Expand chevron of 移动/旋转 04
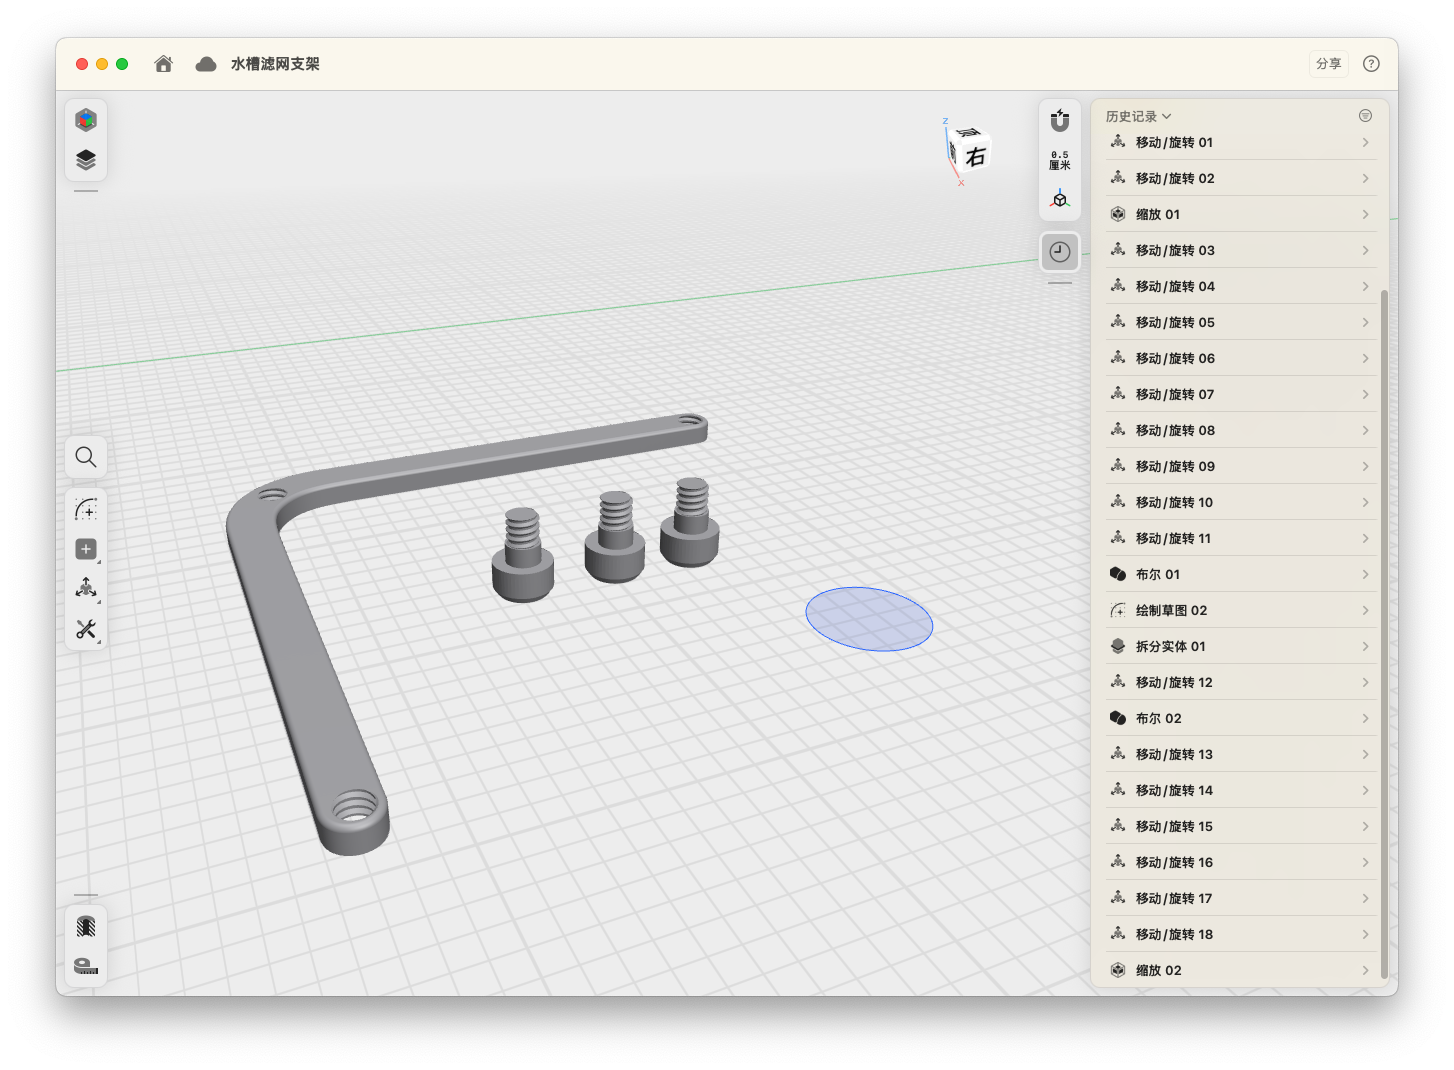 [x=1365, y=287]
